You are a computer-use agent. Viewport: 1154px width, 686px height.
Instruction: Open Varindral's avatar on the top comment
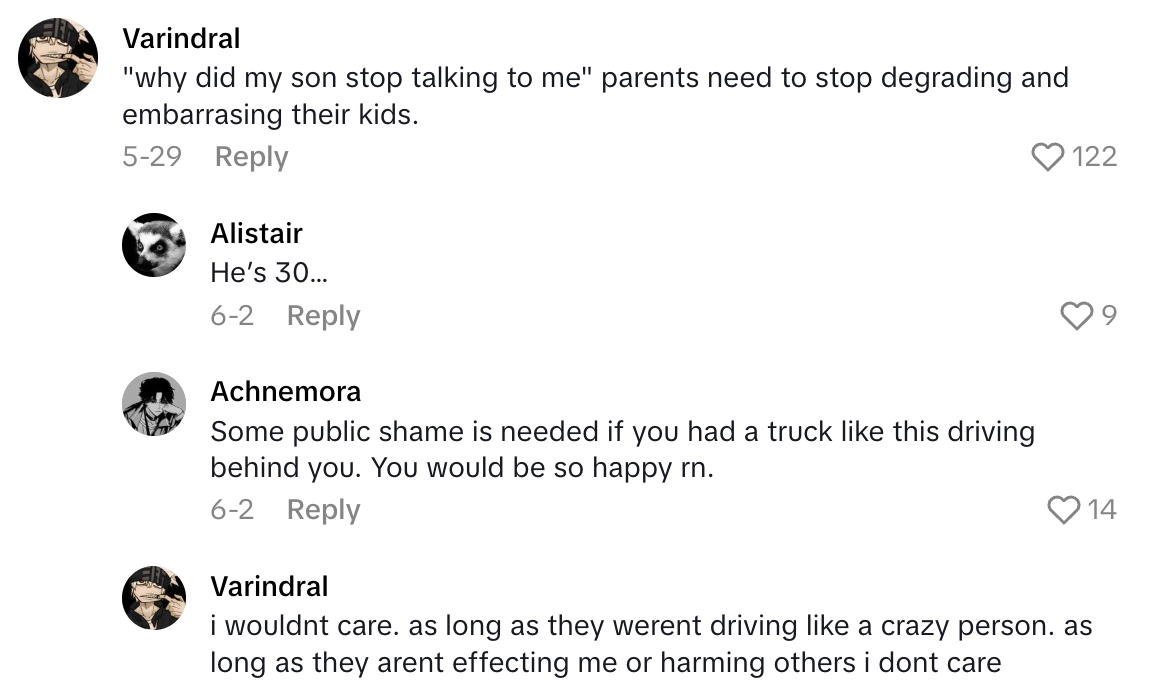coord(59,58)
